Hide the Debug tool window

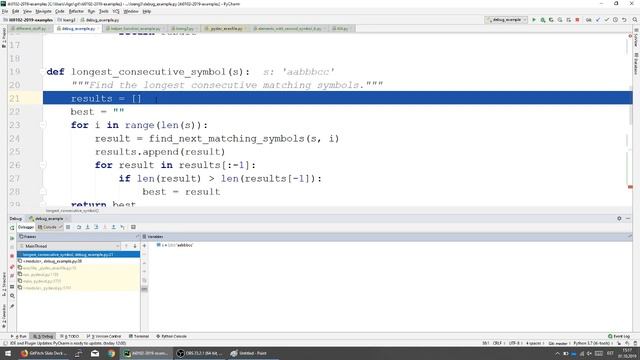click(628, 218)
